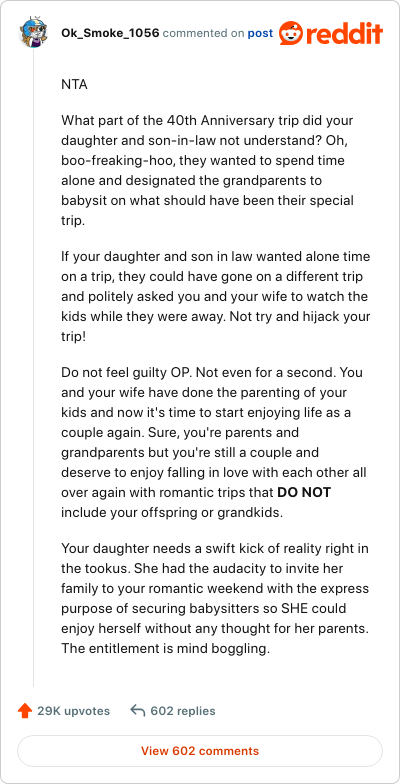Screen dimensions: 400x784
Task: Click the paragraph starting 'If your daughter'
Action: (x=215, y=297)
